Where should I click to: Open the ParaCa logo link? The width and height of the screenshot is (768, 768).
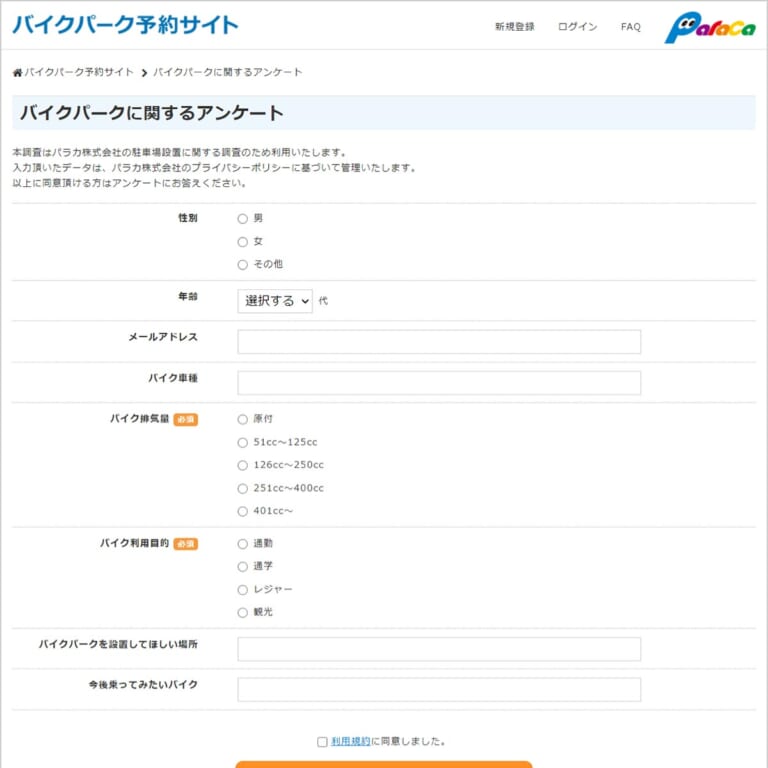click(709, 27)
